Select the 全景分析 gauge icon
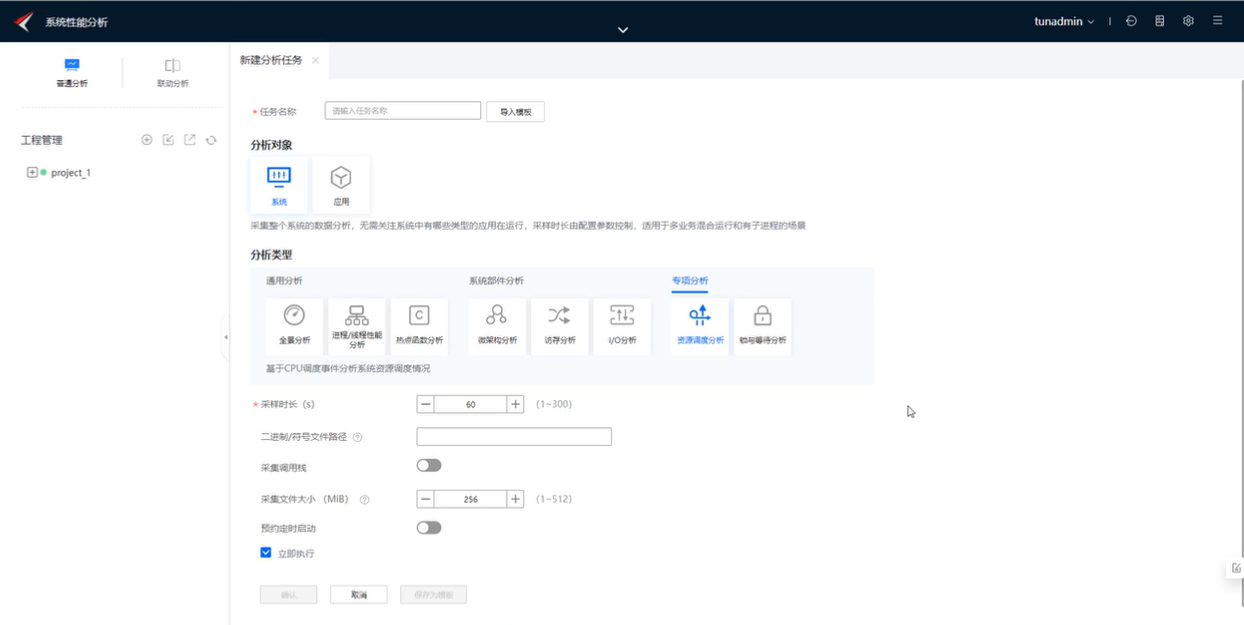The width and height of the screenshot is (1244, 625). click(294, 315)
